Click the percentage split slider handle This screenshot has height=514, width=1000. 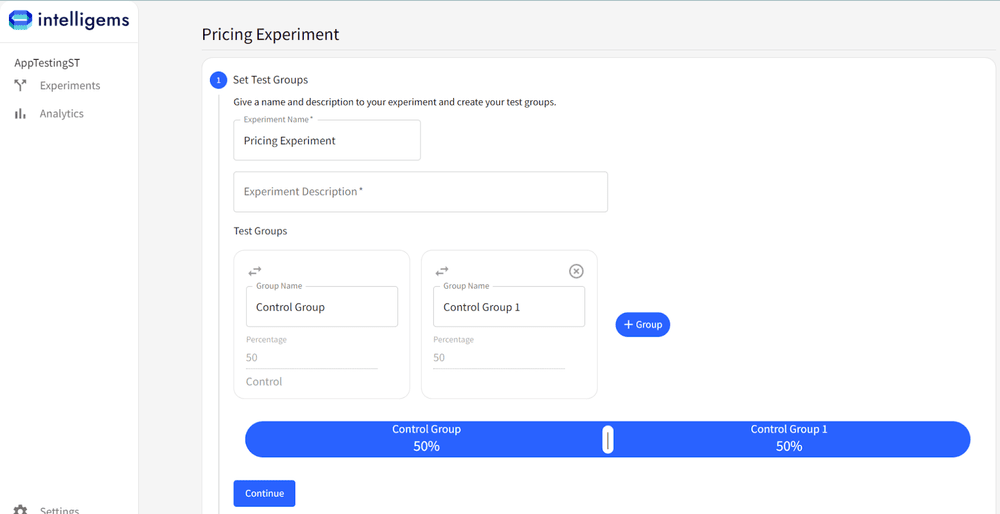(608, 439)
